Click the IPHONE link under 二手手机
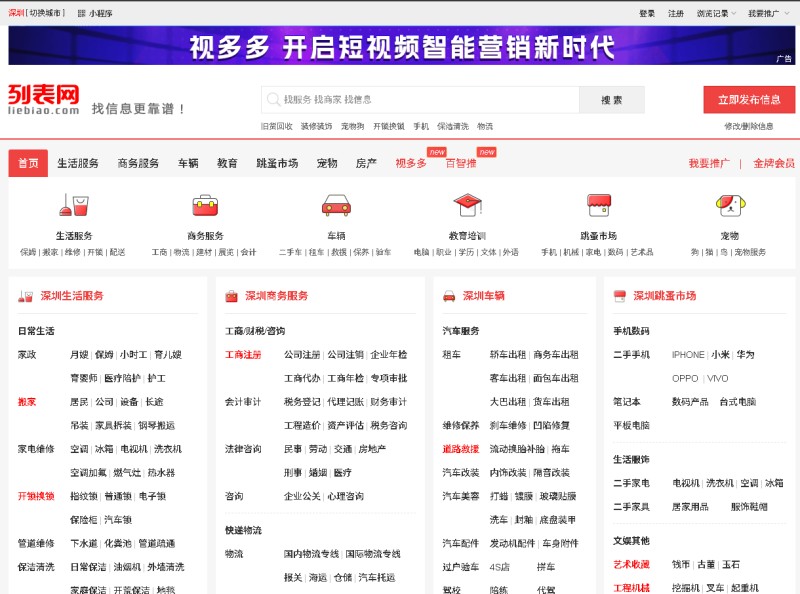800x594 pixels. coord(688,355)
